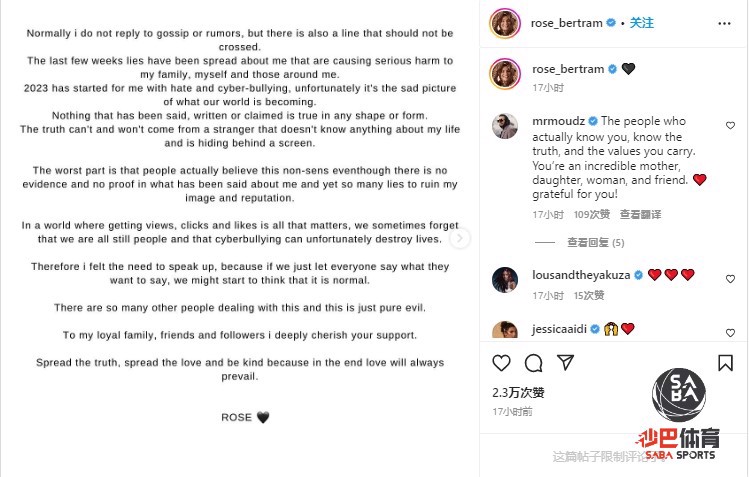The width and height of the screenshot is (749, 477).
Task: View the 2.3万次赞 likes list
Action: pos(518,393)
